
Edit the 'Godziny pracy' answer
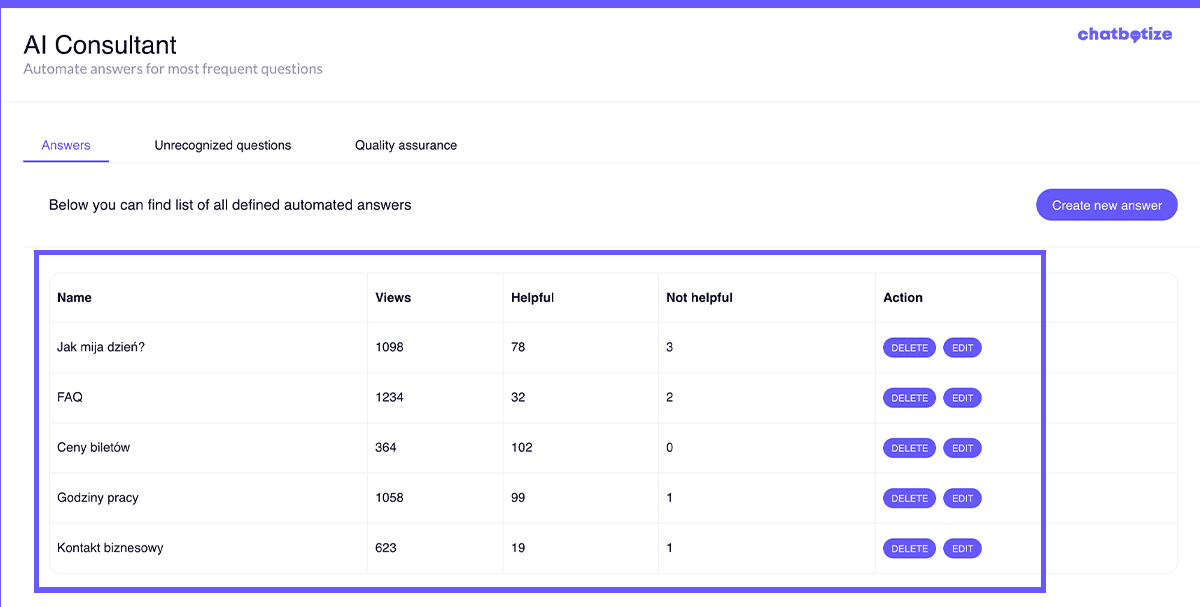[x=962, y=498]
